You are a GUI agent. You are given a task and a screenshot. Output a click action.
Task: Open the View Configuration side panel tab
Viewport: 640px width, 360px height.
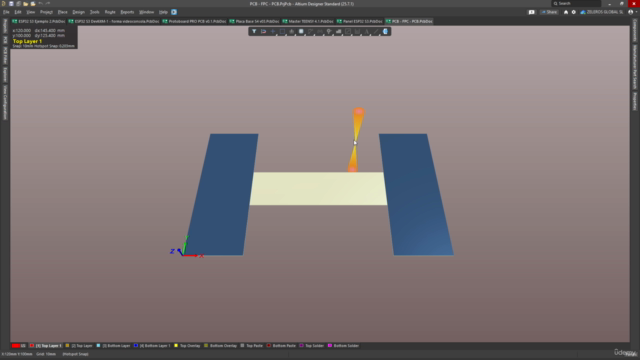pyautogui.click(x=5, y=102)
